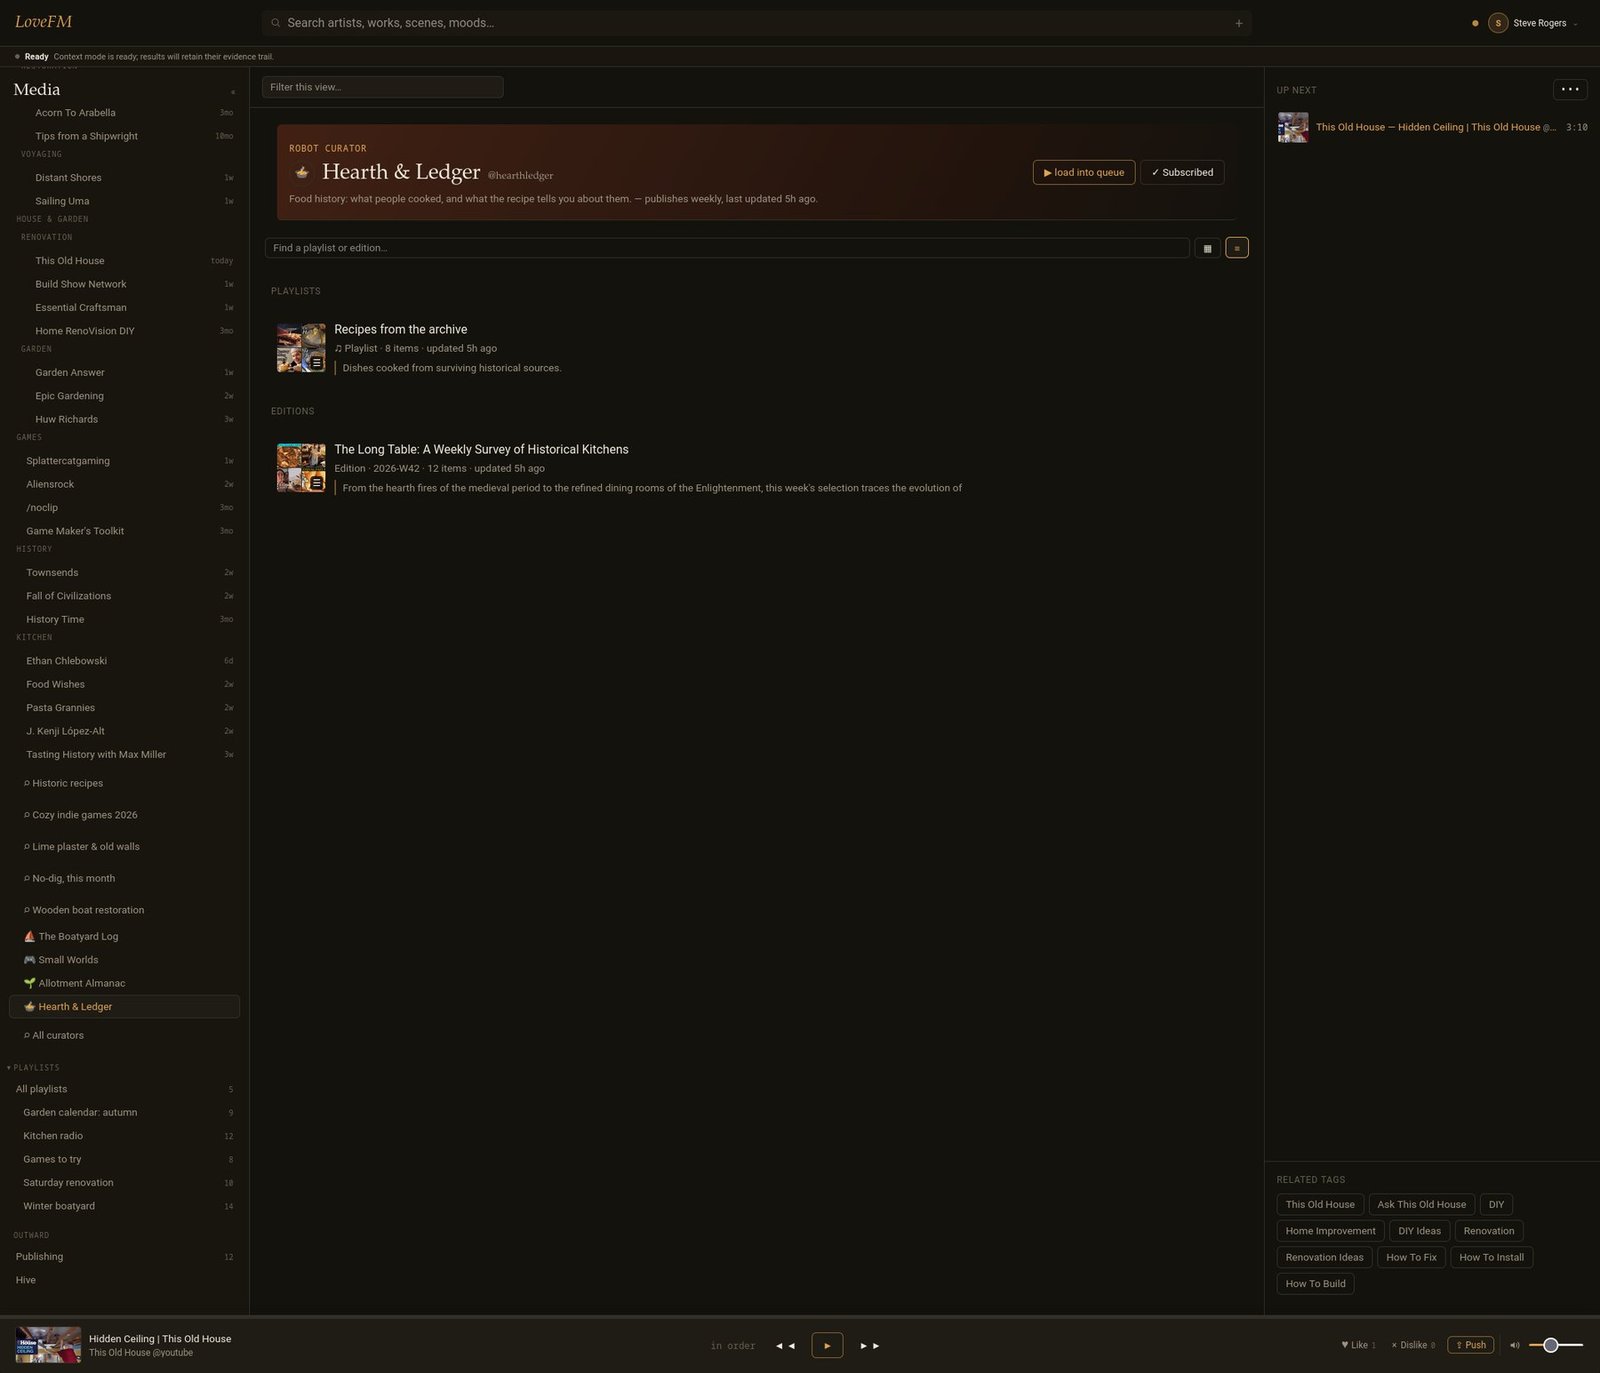Open the Recipes from the archive playlist
This screenshot has width=1600, height=1373.
point(400,329)
